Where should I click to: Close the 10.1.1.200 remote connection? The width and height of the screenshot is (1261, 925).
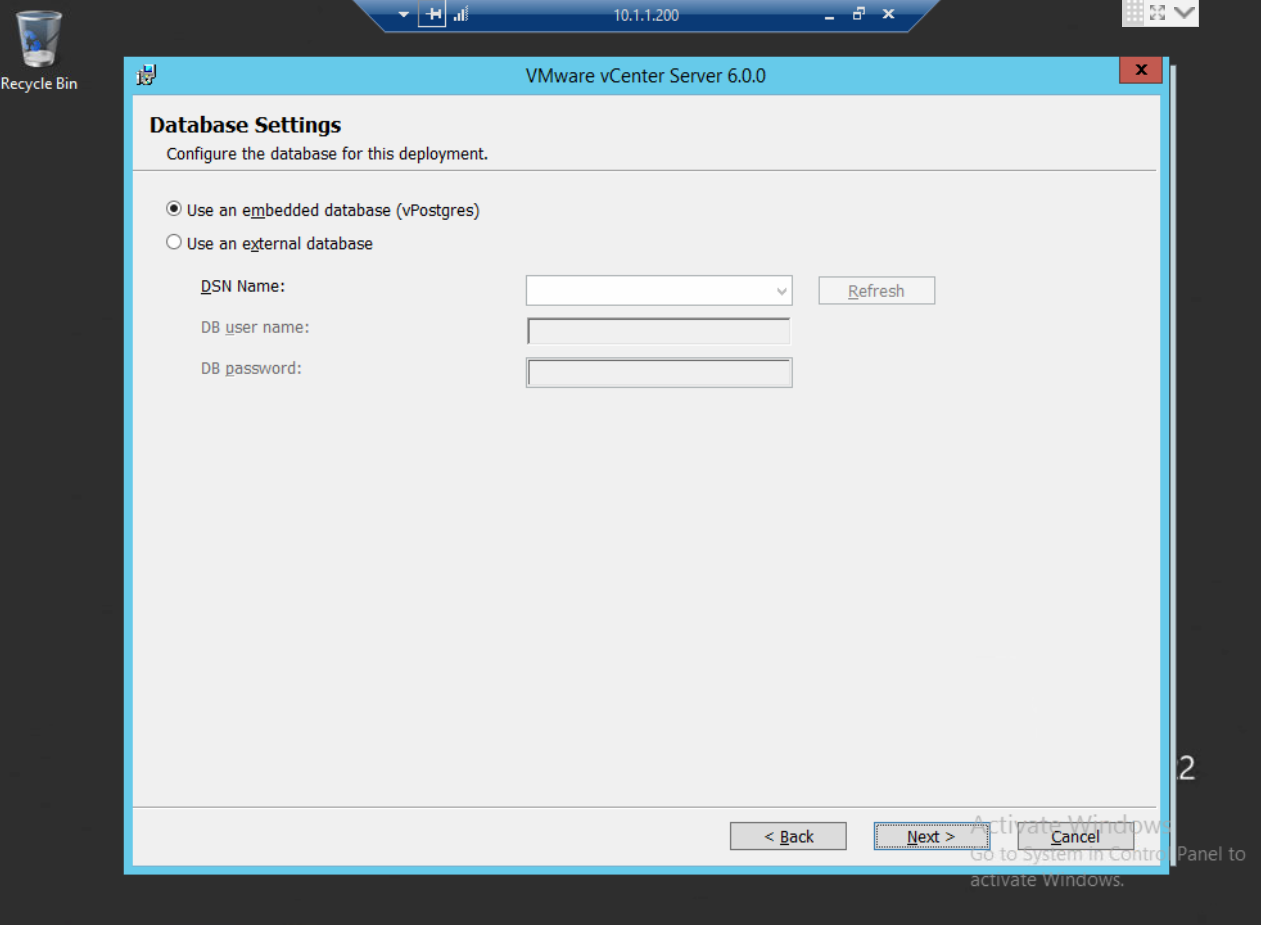click(x=888, y=14)
